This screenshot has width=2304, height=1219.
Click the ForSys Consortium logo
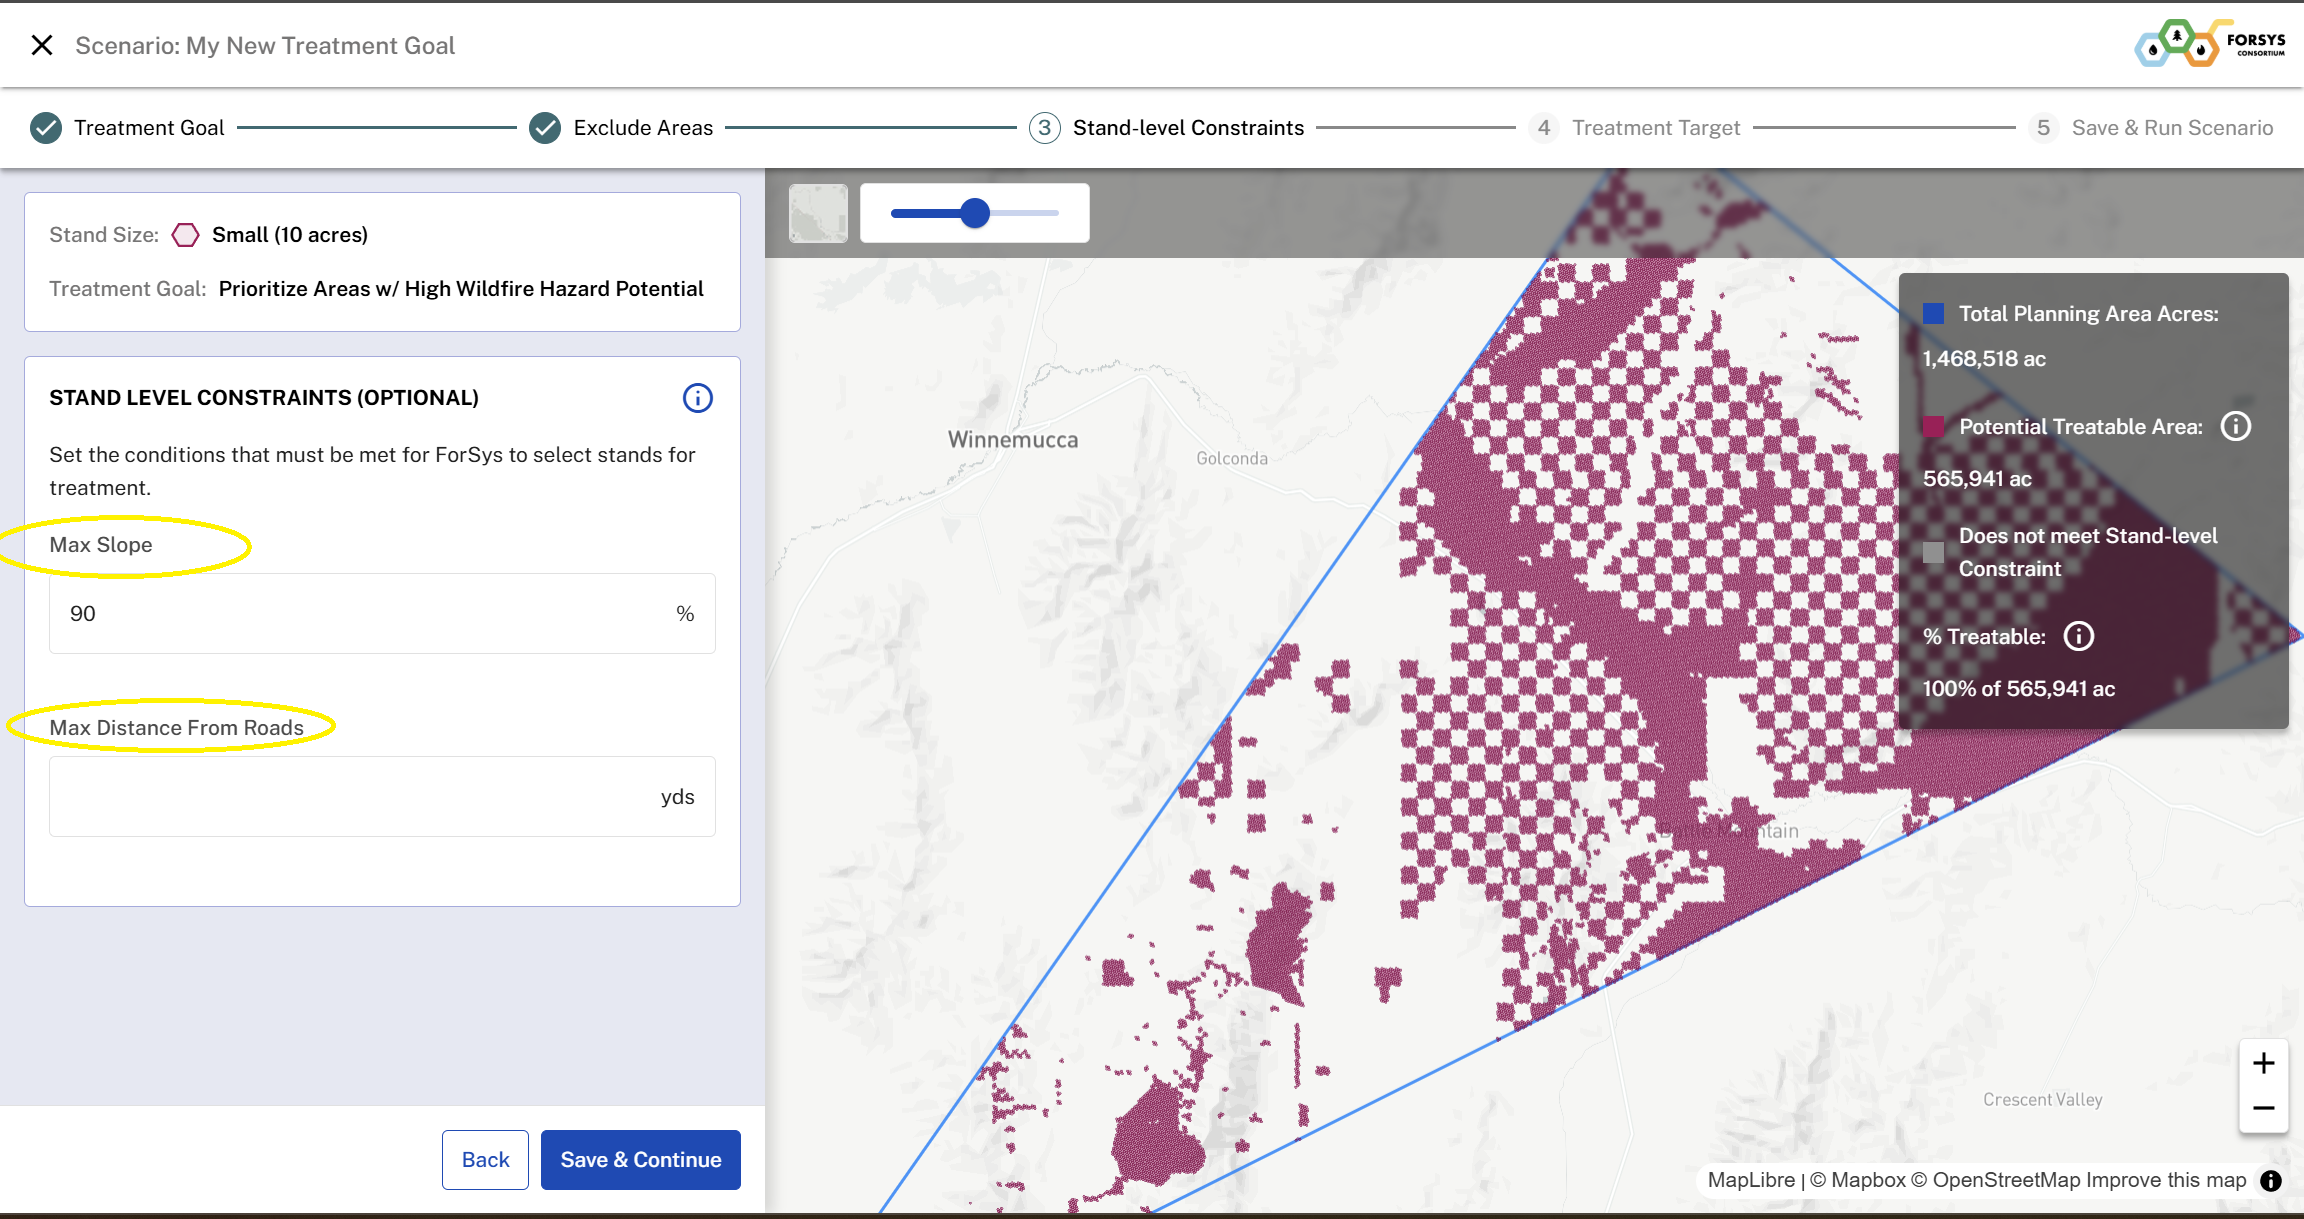click(2210, 44)
